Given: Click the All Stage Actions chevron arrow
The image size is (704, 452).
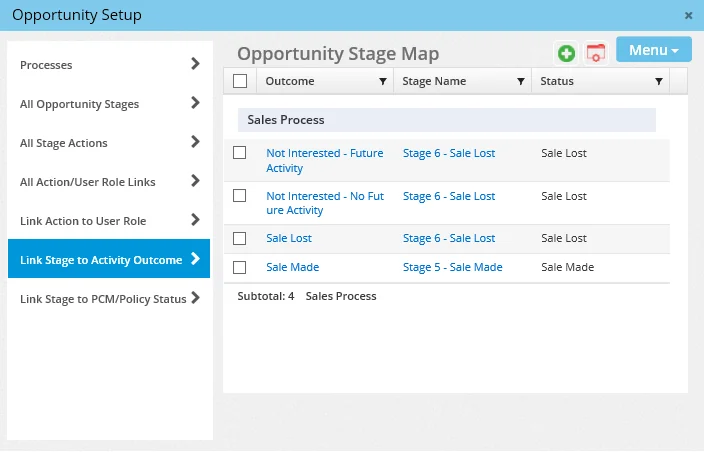Looking at the screenshot, I should (x=195, y=142).
